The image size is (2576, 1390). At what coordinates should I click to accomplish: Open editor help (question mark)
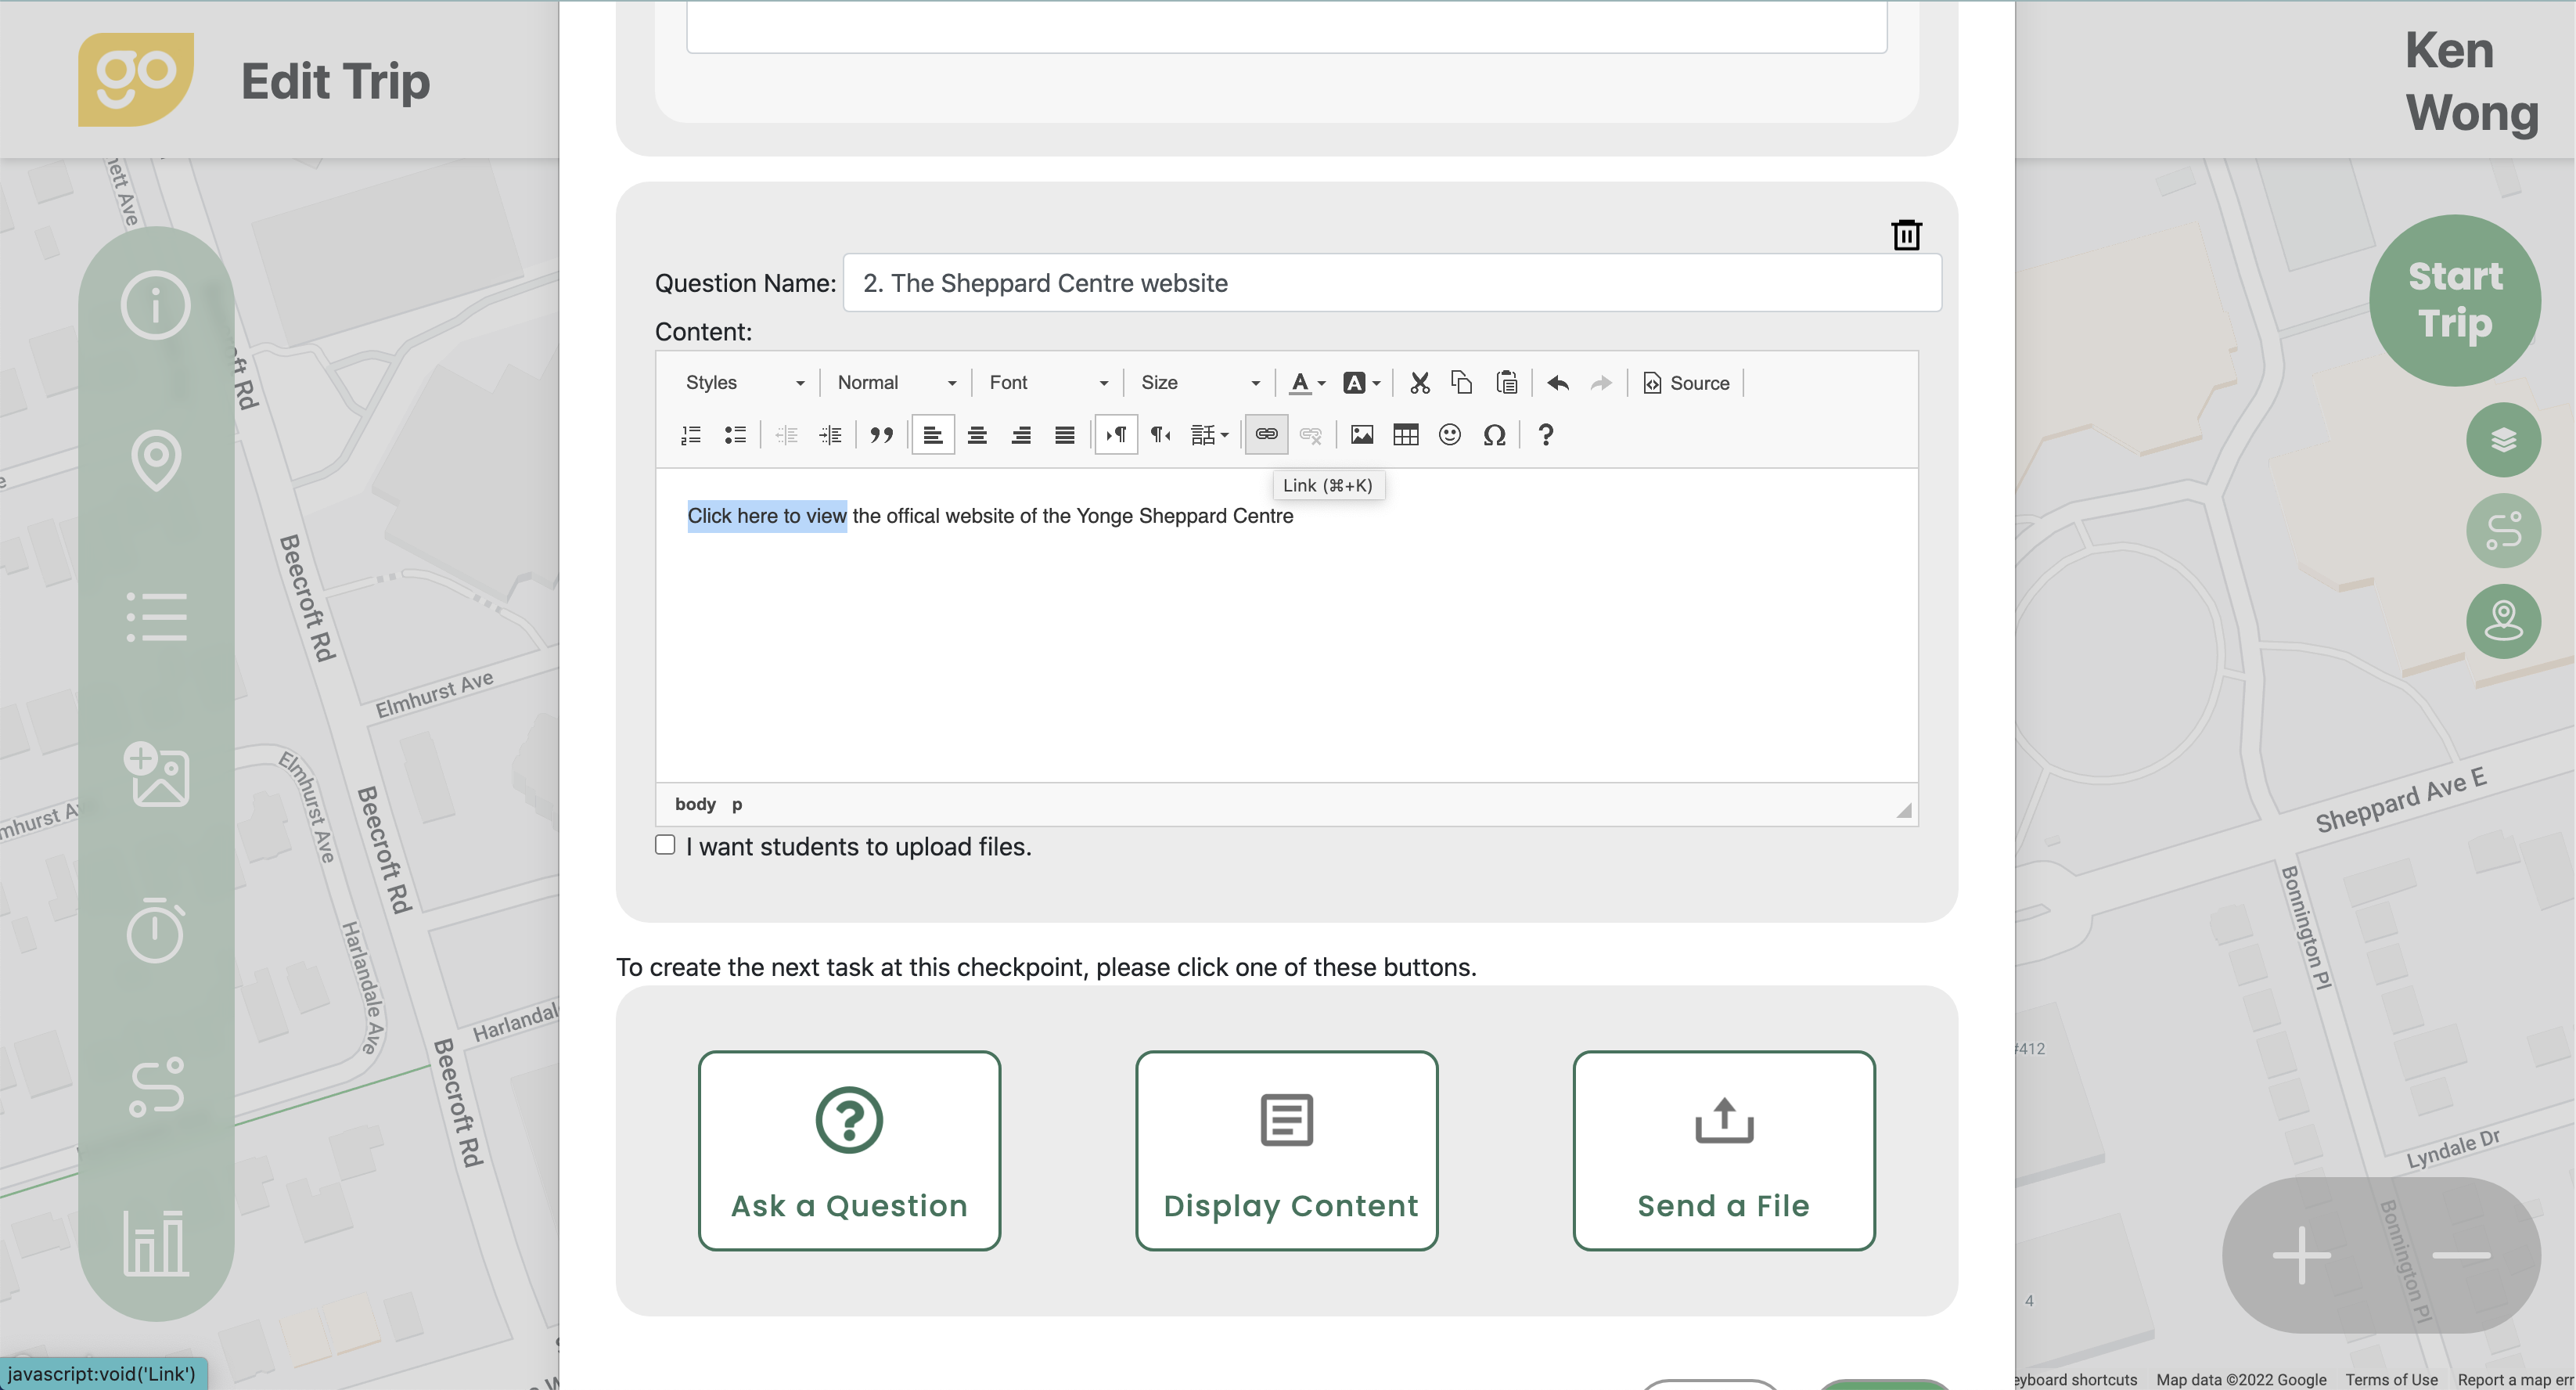point(1545,435)
